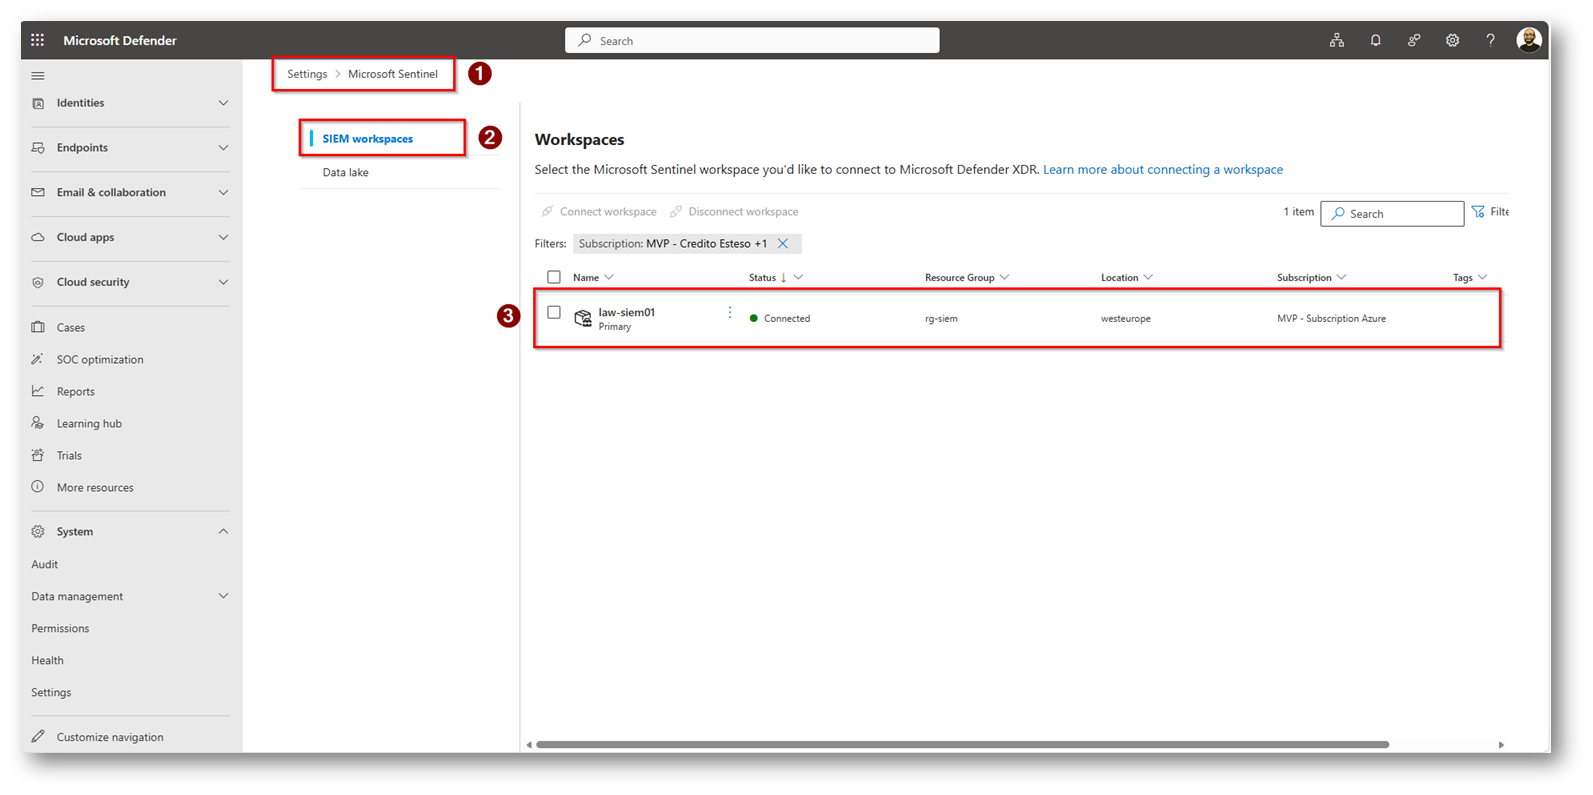Collapse the System section
1593x795 pixels.
223,531
